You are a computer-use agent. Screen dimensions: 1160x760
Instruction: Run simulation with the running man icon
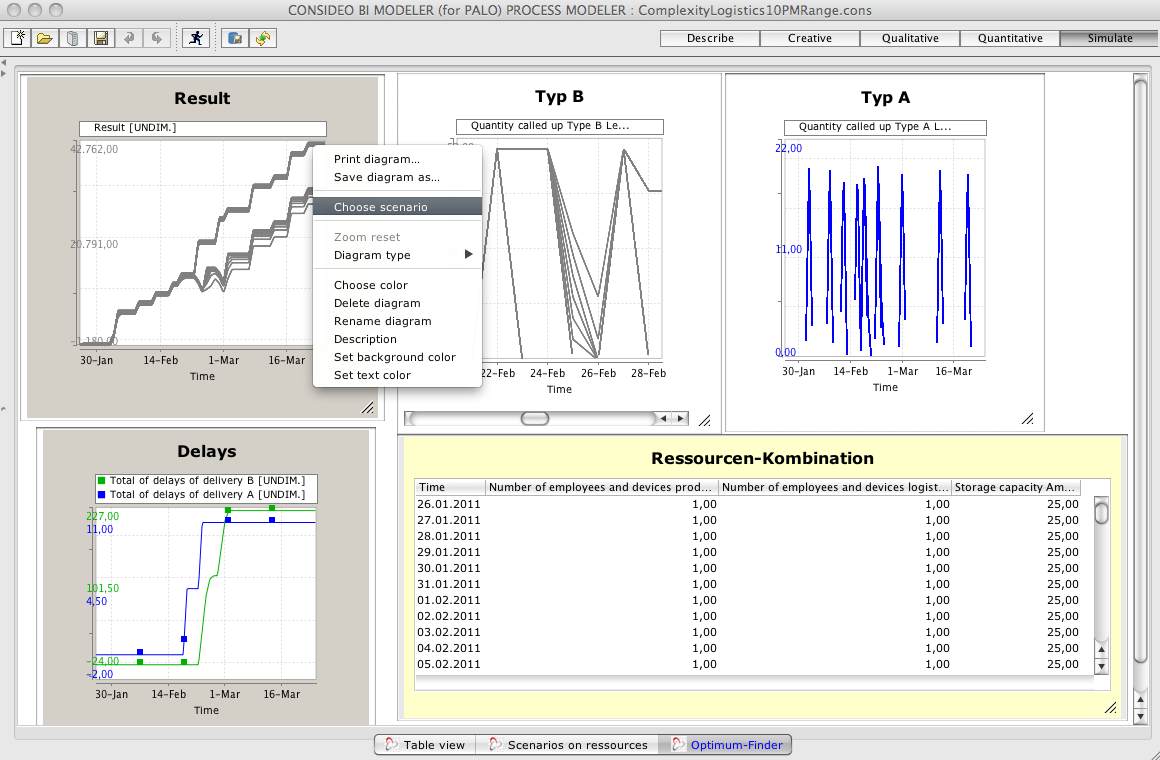point(197,38)
